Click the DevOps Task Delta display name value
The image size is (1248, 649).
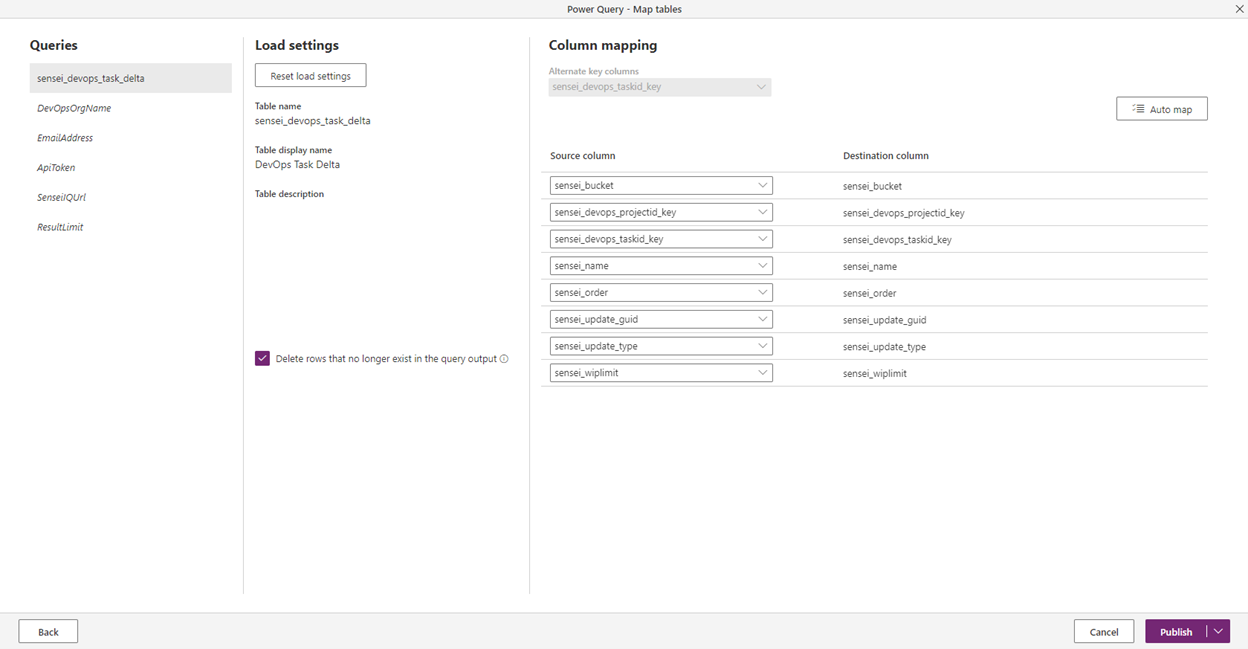pos(297,164)
